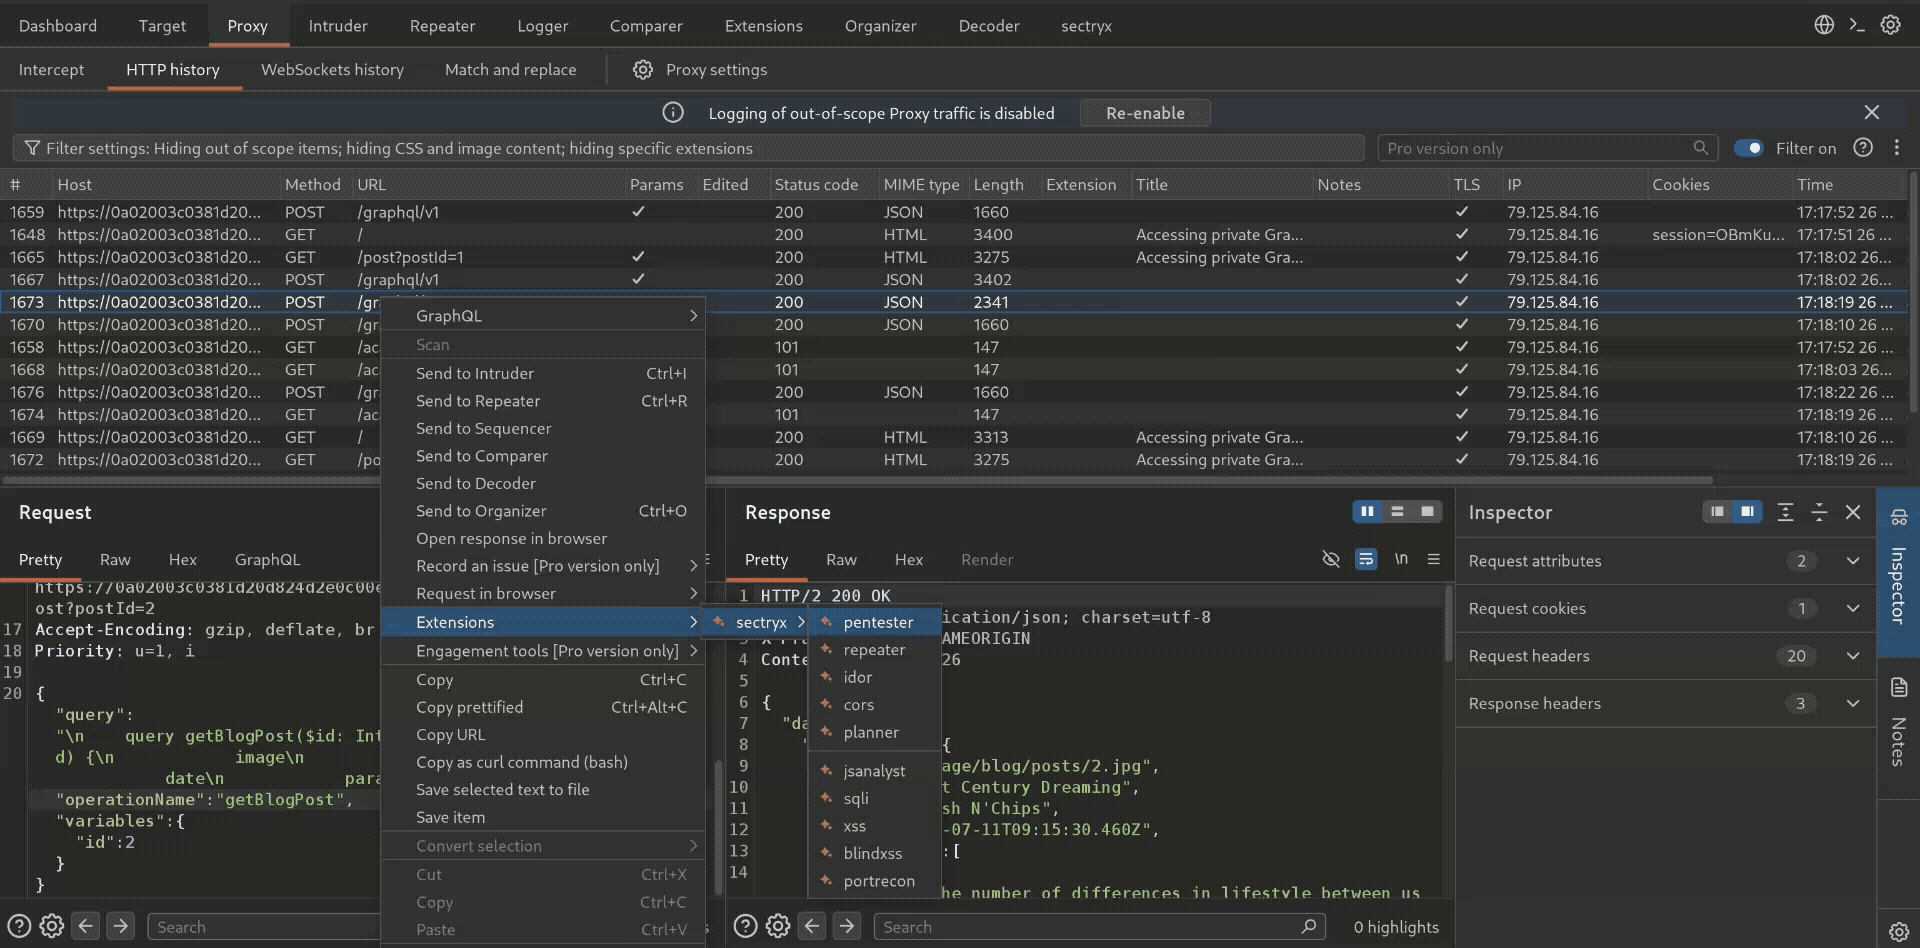Open Proxy settings gear icon

coord(643,69)
